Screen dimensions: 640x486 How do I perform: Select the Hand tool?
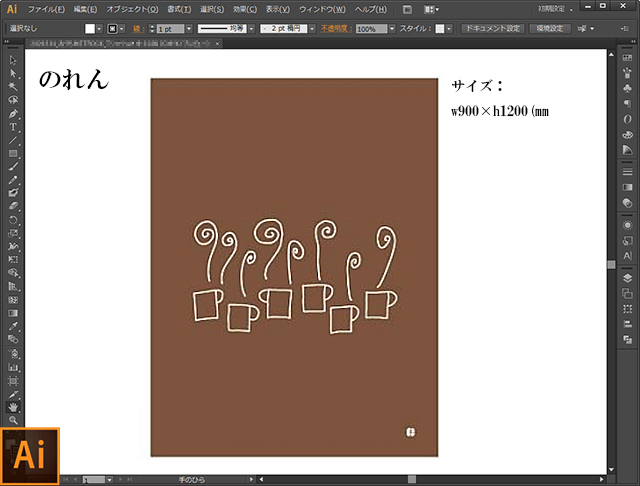pyautogui.click(x=13, y=407)
